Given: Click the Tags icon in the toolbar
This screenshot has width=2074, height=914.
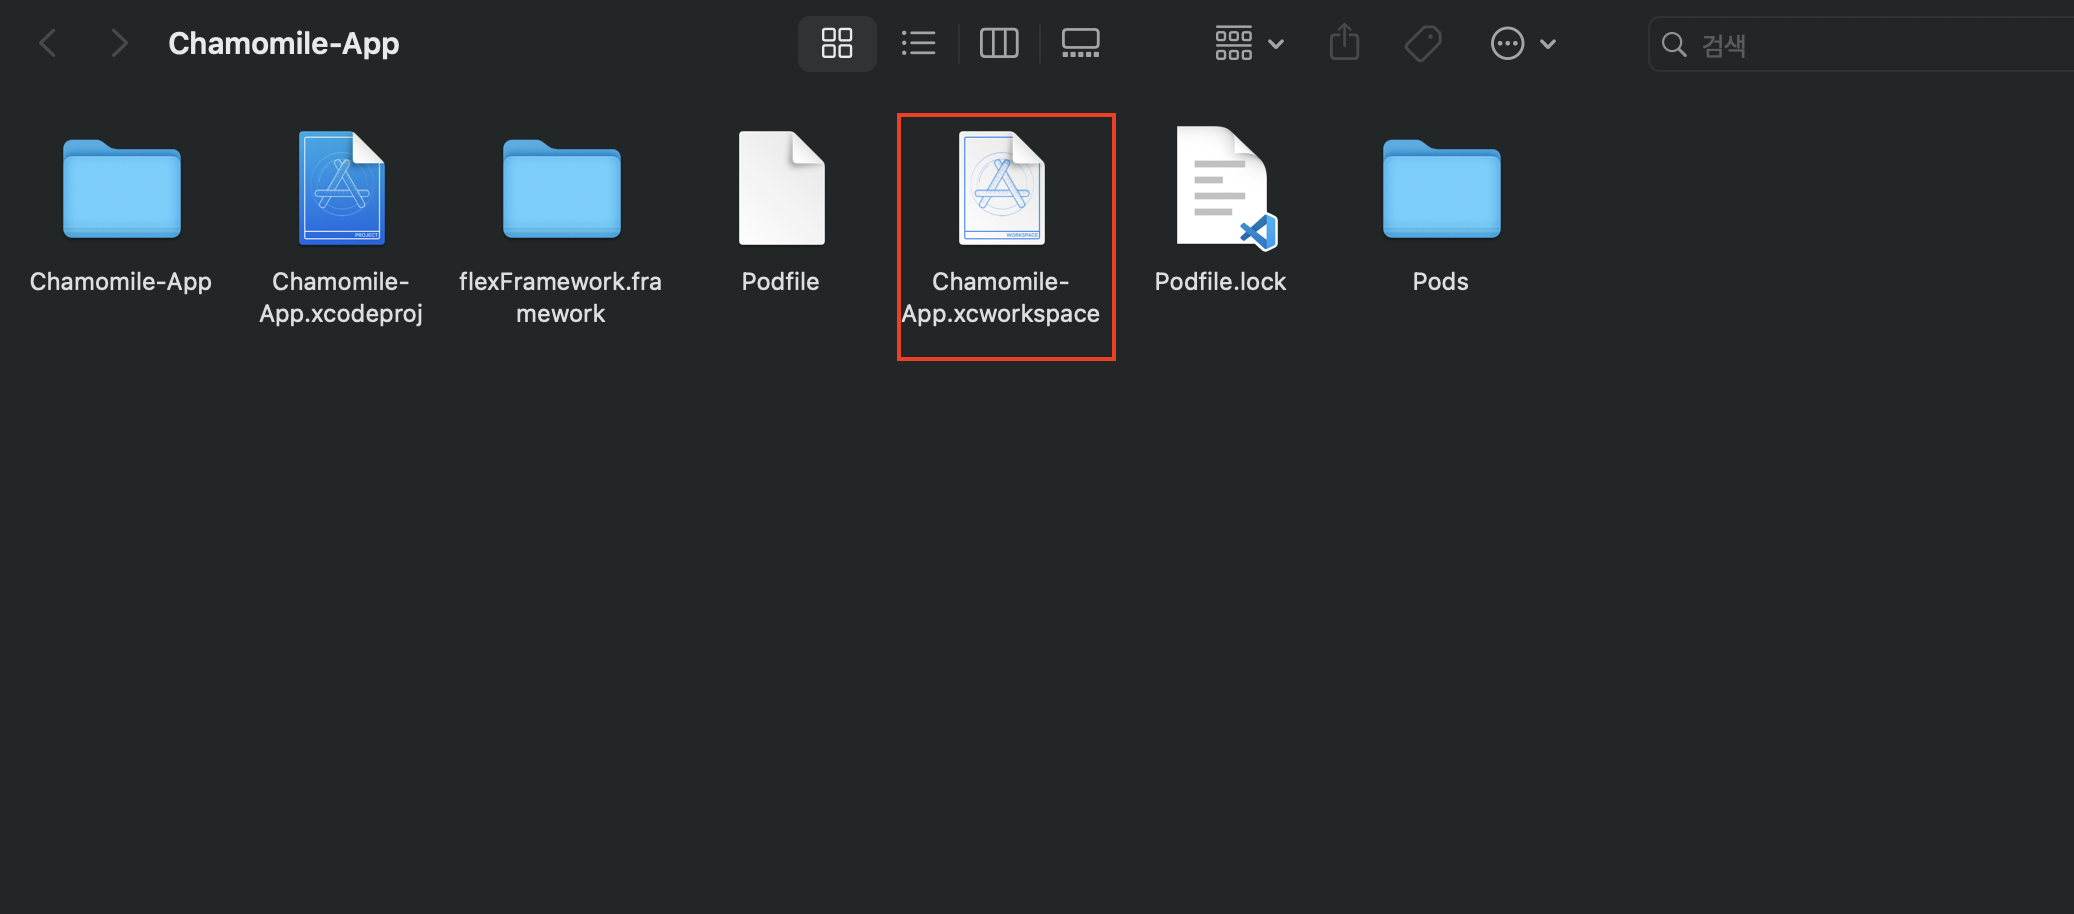Looking at the screenshot, I should [1423, 43].
